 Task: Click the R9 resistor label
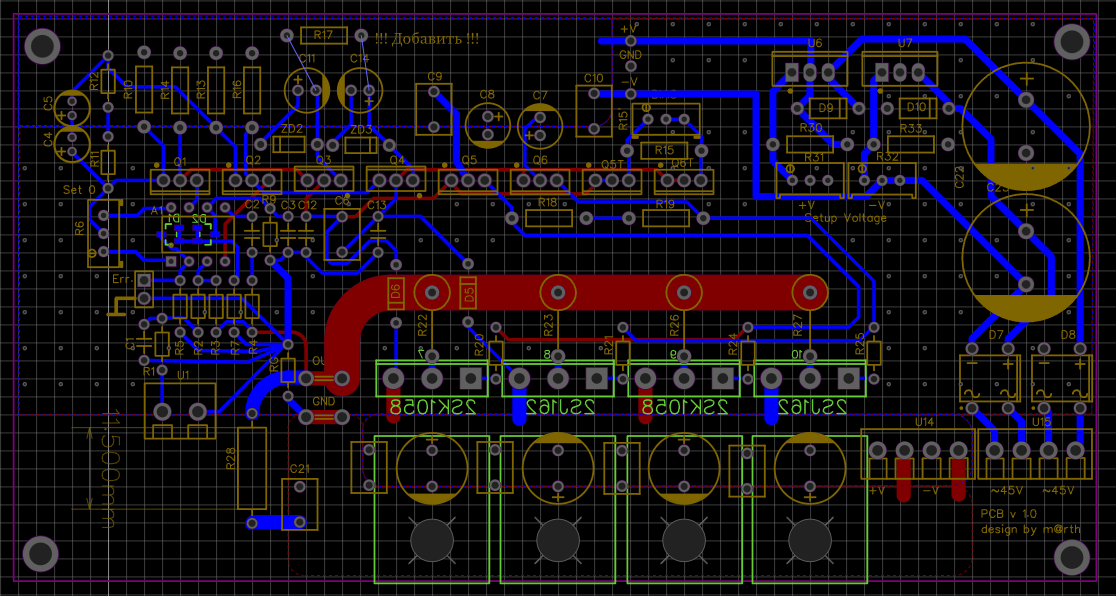click(x=268, y=199)
